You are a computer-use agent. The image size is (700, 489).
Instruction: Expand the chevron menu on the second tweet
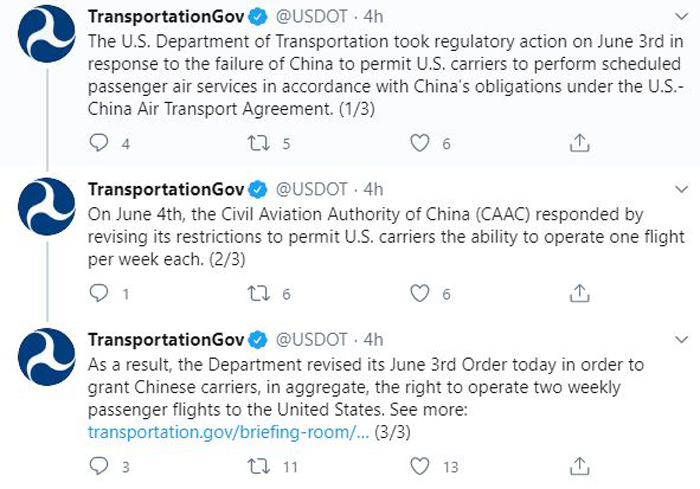click(x=681, y=189)
